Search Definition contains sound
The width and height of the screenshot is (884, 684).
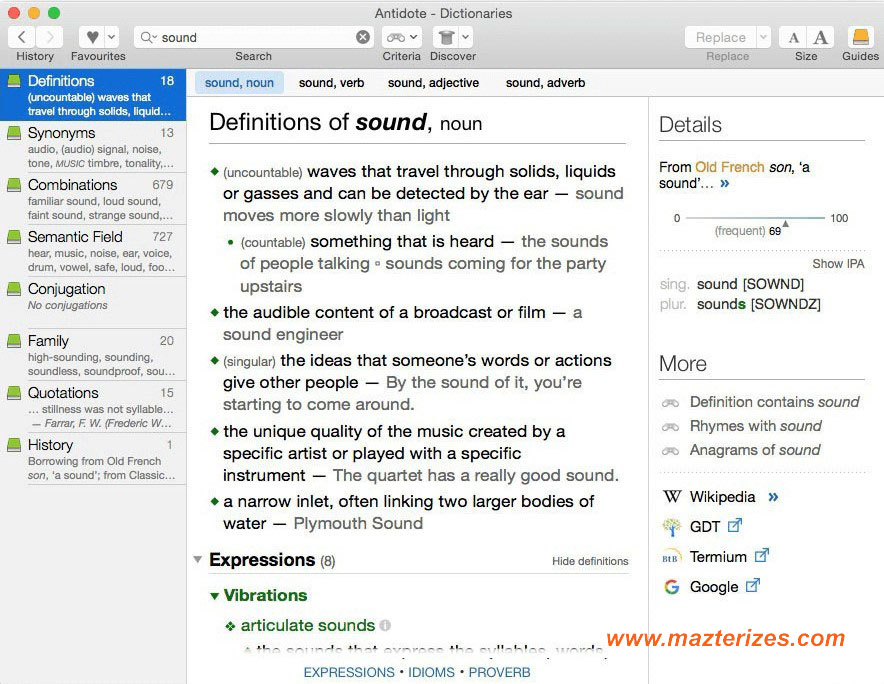coord(774,401)
